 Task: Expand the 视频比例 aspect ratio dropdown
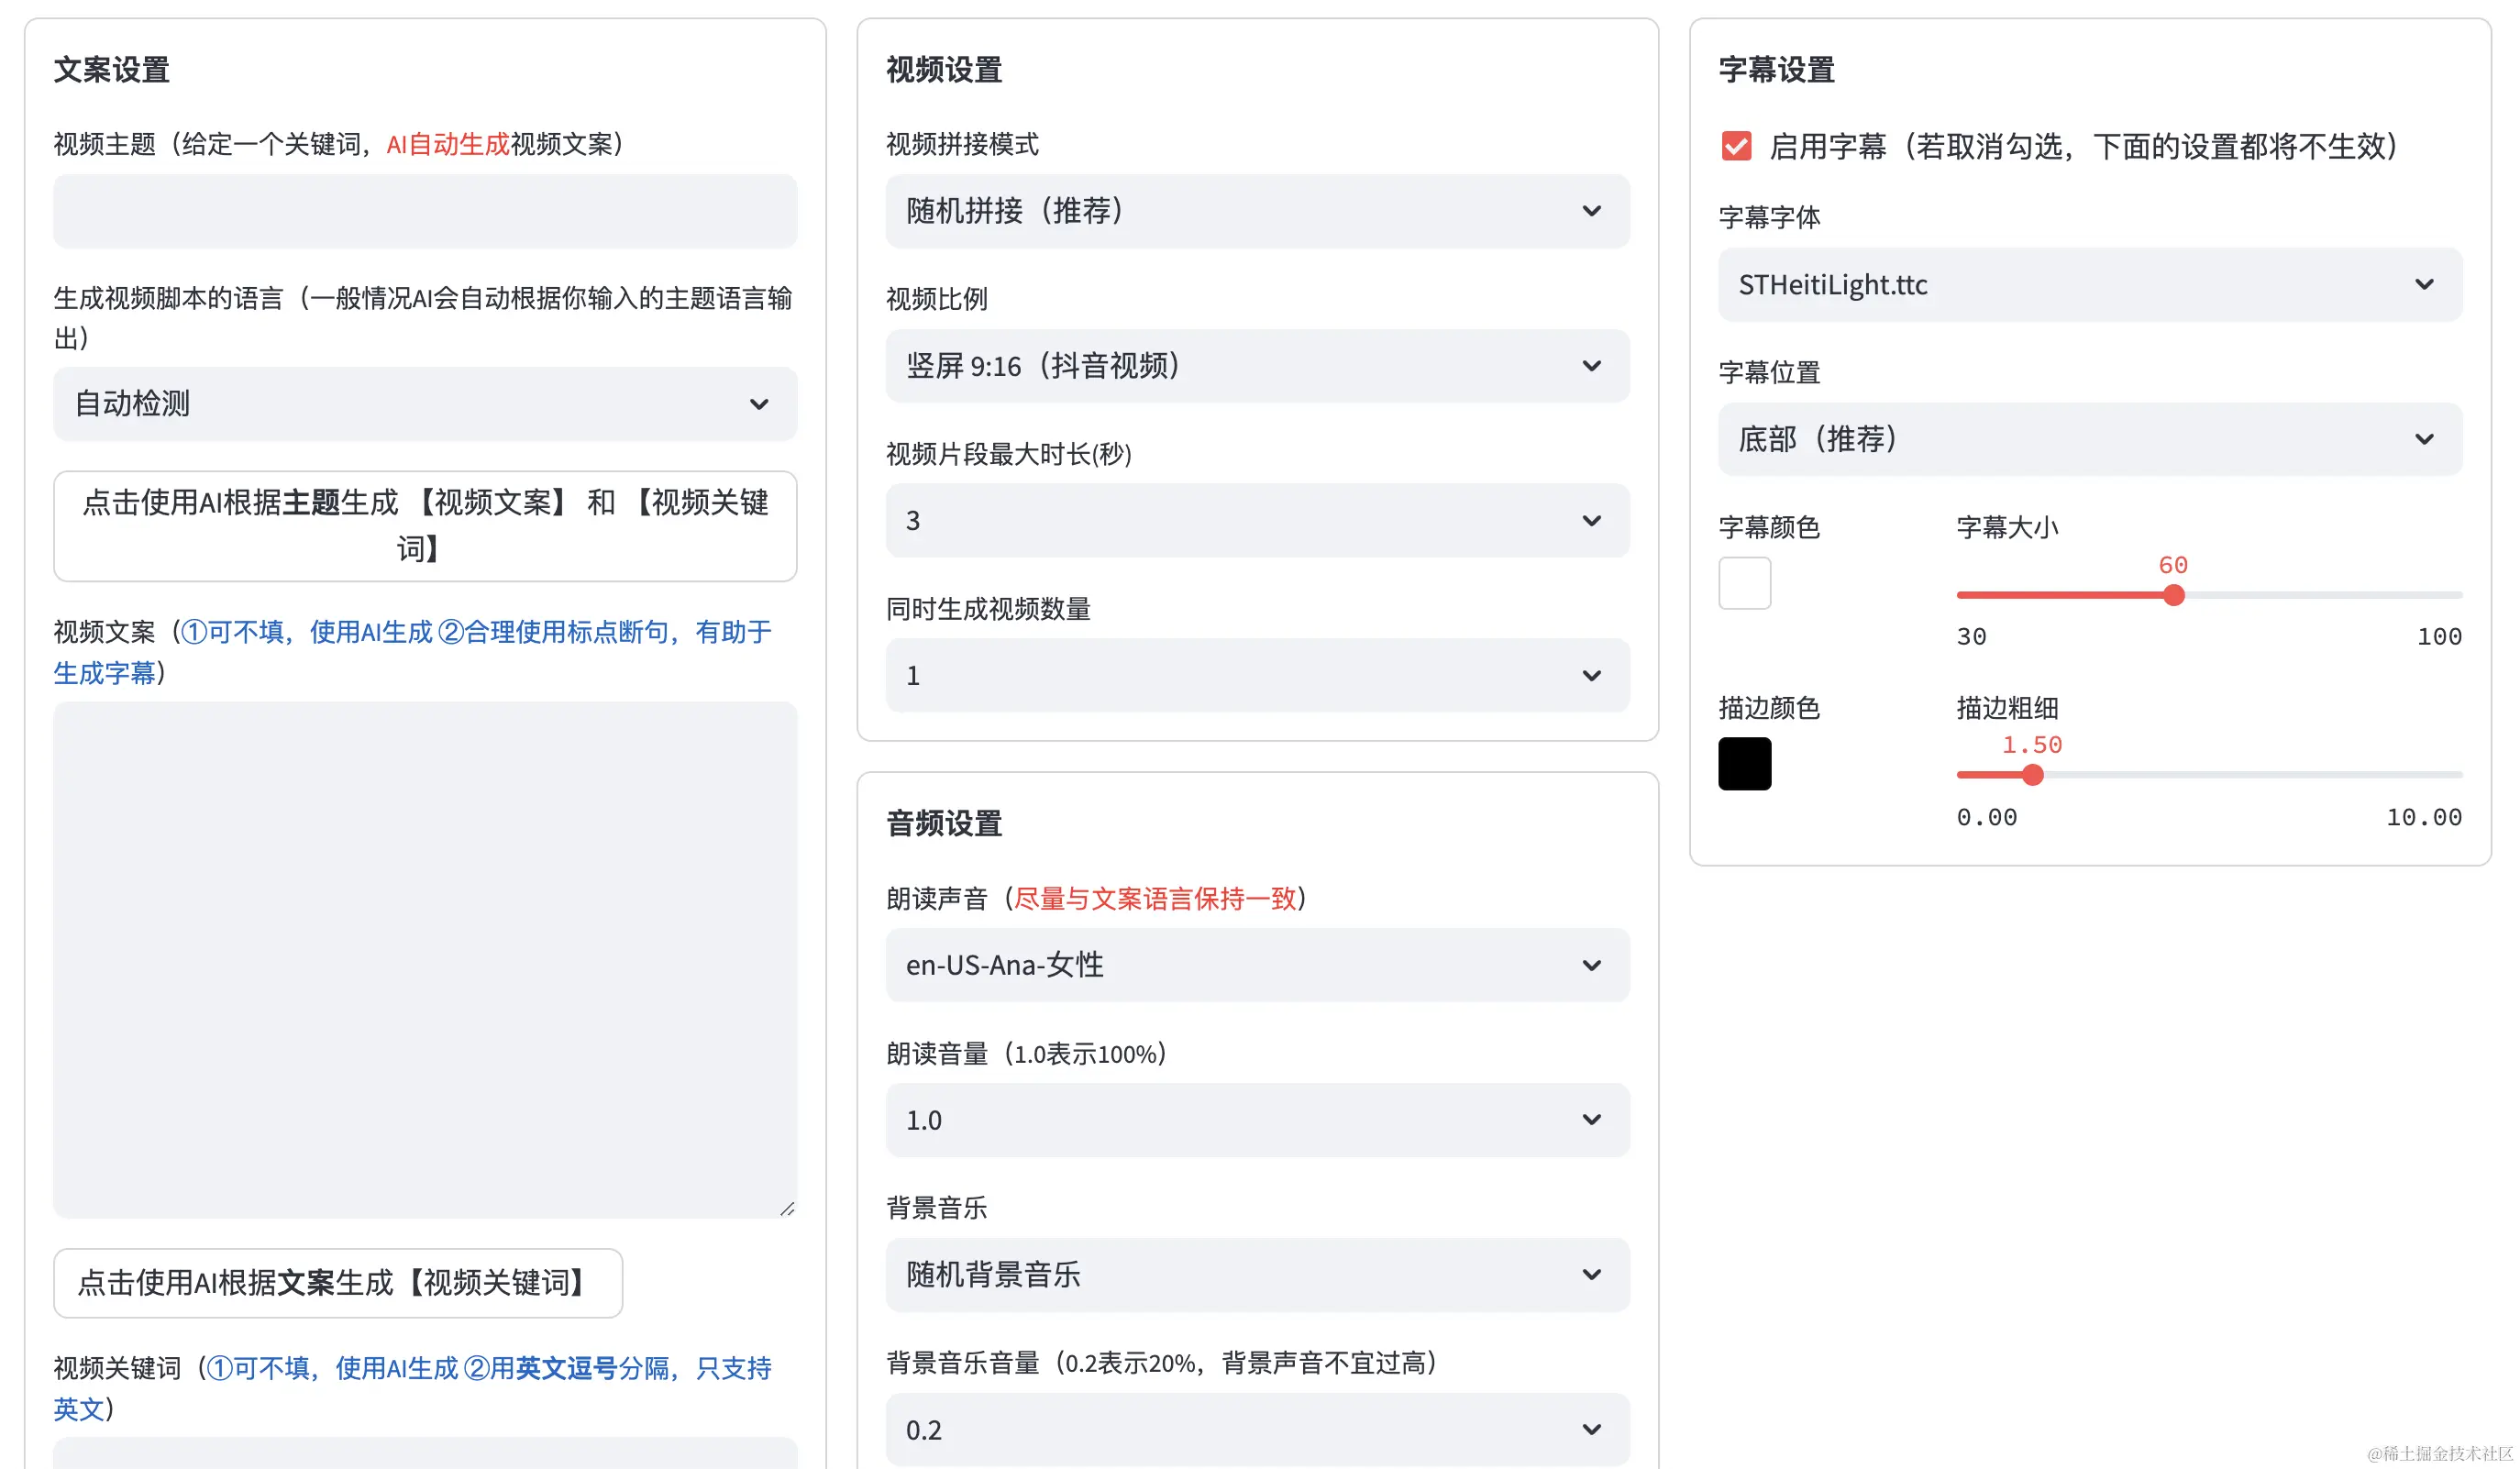tap(1256, 366)
